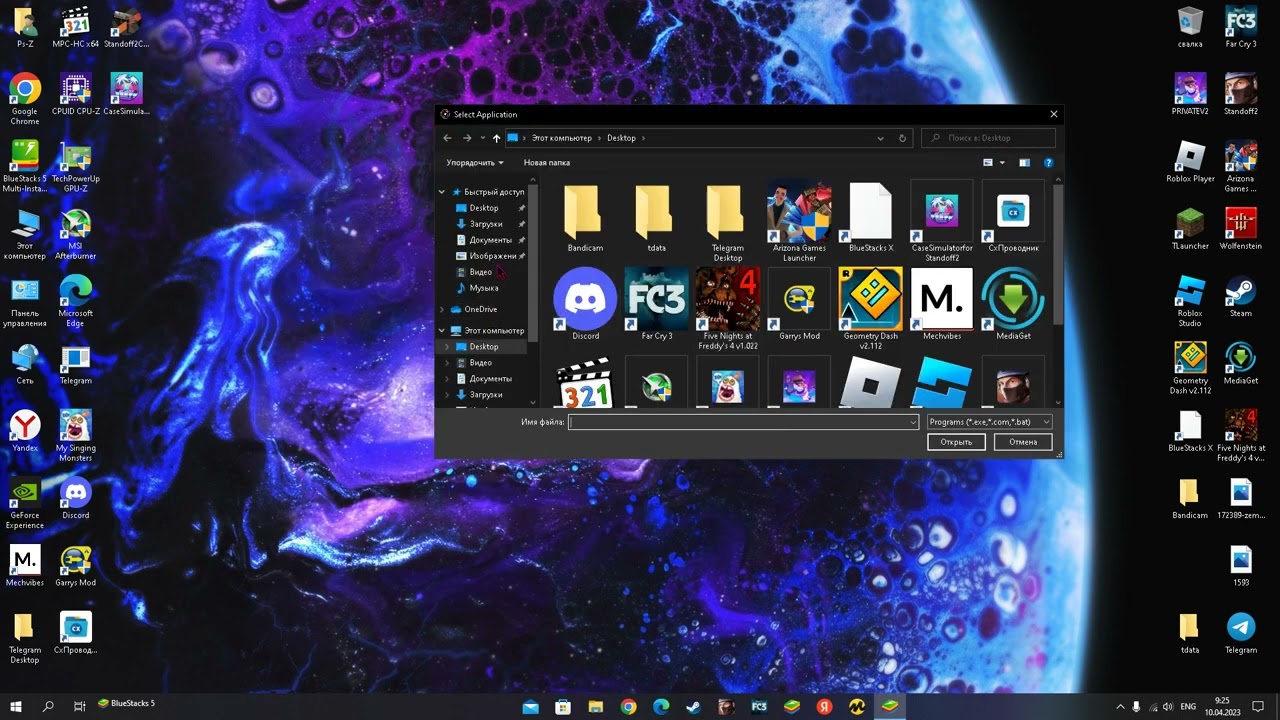Select Загрузки under quick access
This screenshot has height=720, width=1280.
coord(486,224)
